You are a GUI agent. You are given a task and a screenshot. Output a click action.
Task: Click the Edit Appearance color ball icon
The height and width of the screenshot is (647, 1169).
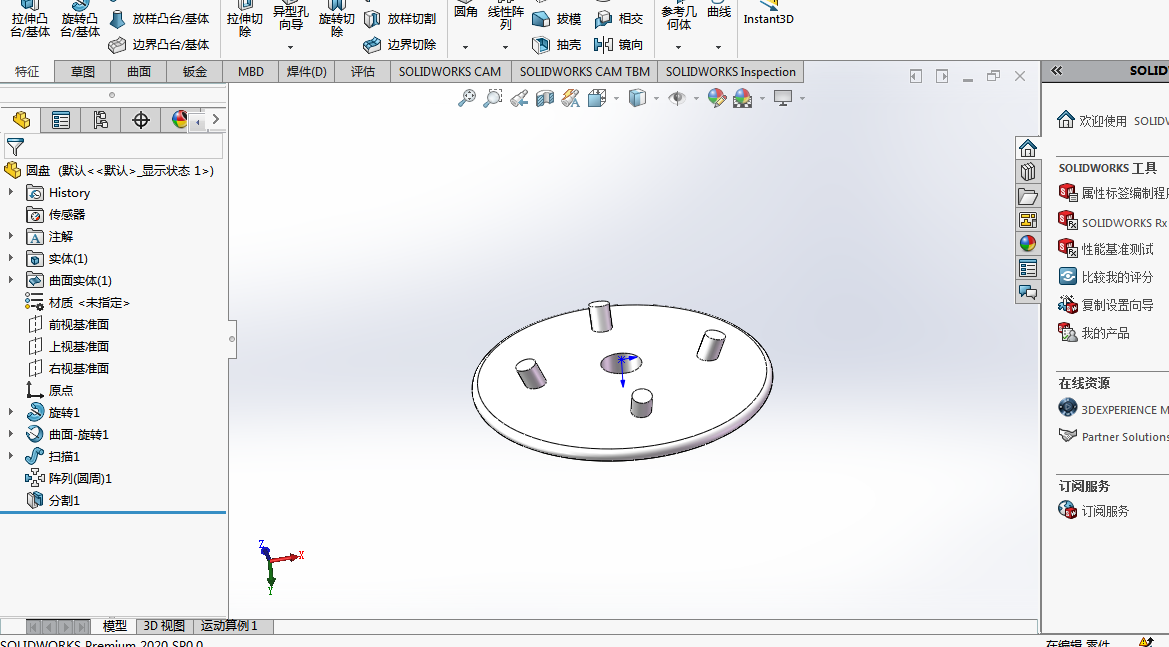pyautogui.click(x=716, y=98)
